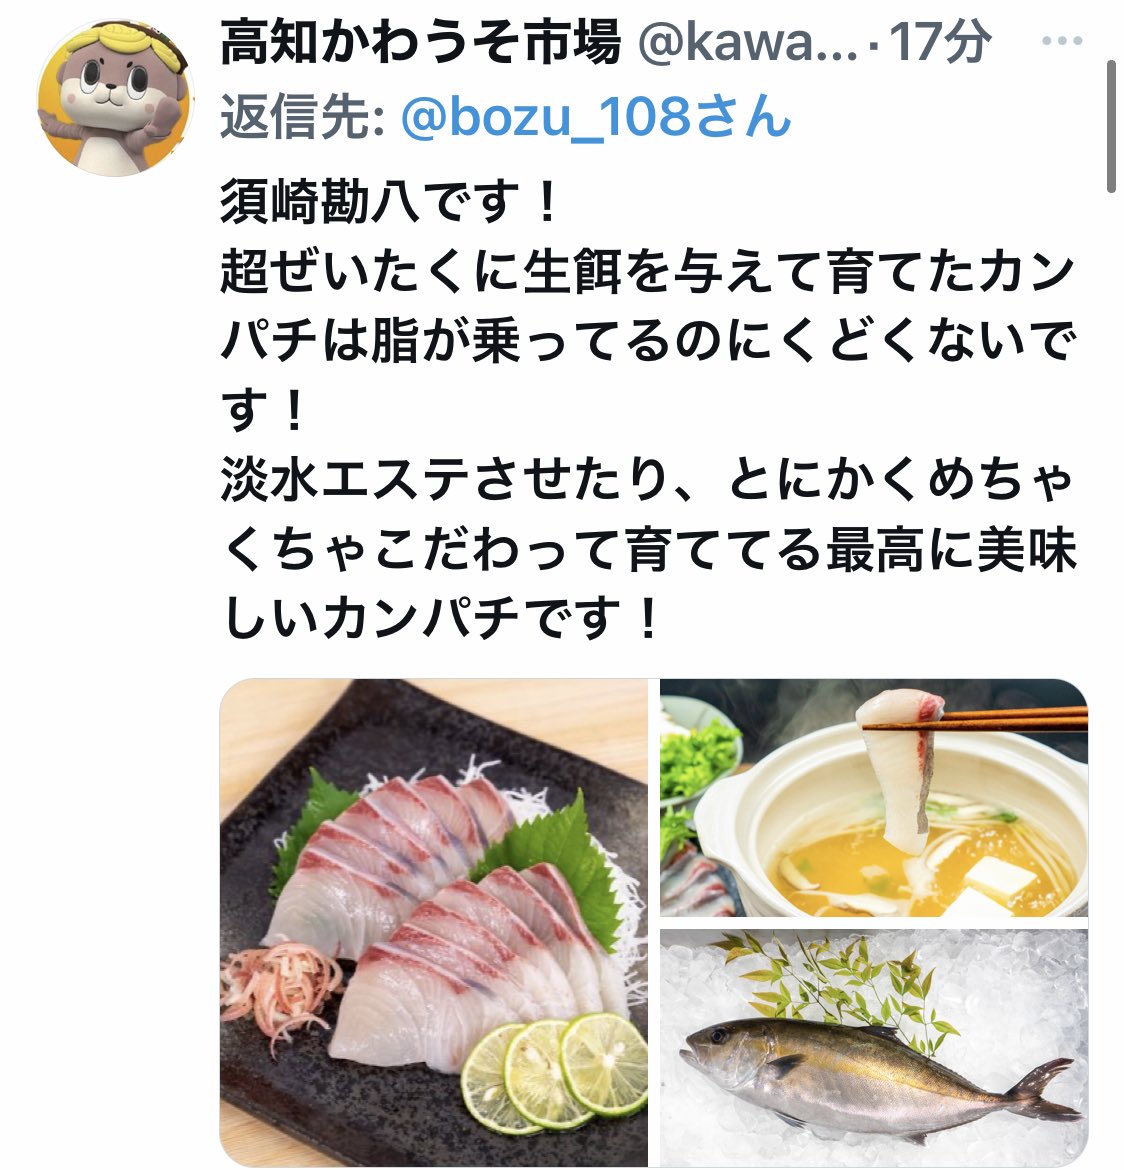Open the 高知かわうそ市場 display name
This screenshot has height=1170, width=1124.
click(x=420, y=42)
